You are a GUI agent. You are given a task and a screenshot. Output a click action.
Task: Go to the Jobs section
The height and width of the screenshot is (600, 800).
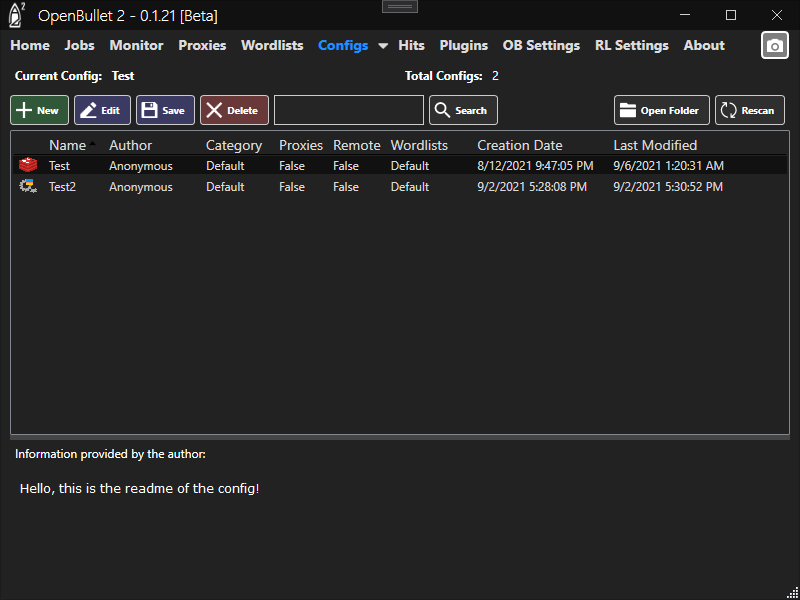tap(80, 45)
